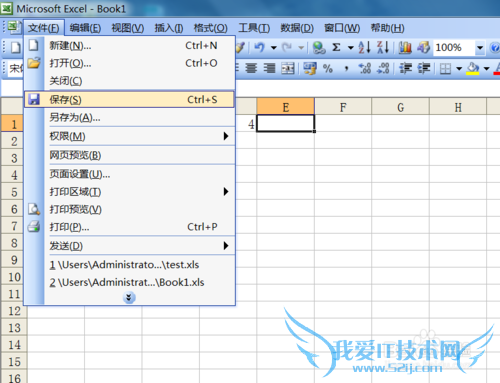Open the undo history dropdown arrow
500x383 pixels.
click(274, 48)
